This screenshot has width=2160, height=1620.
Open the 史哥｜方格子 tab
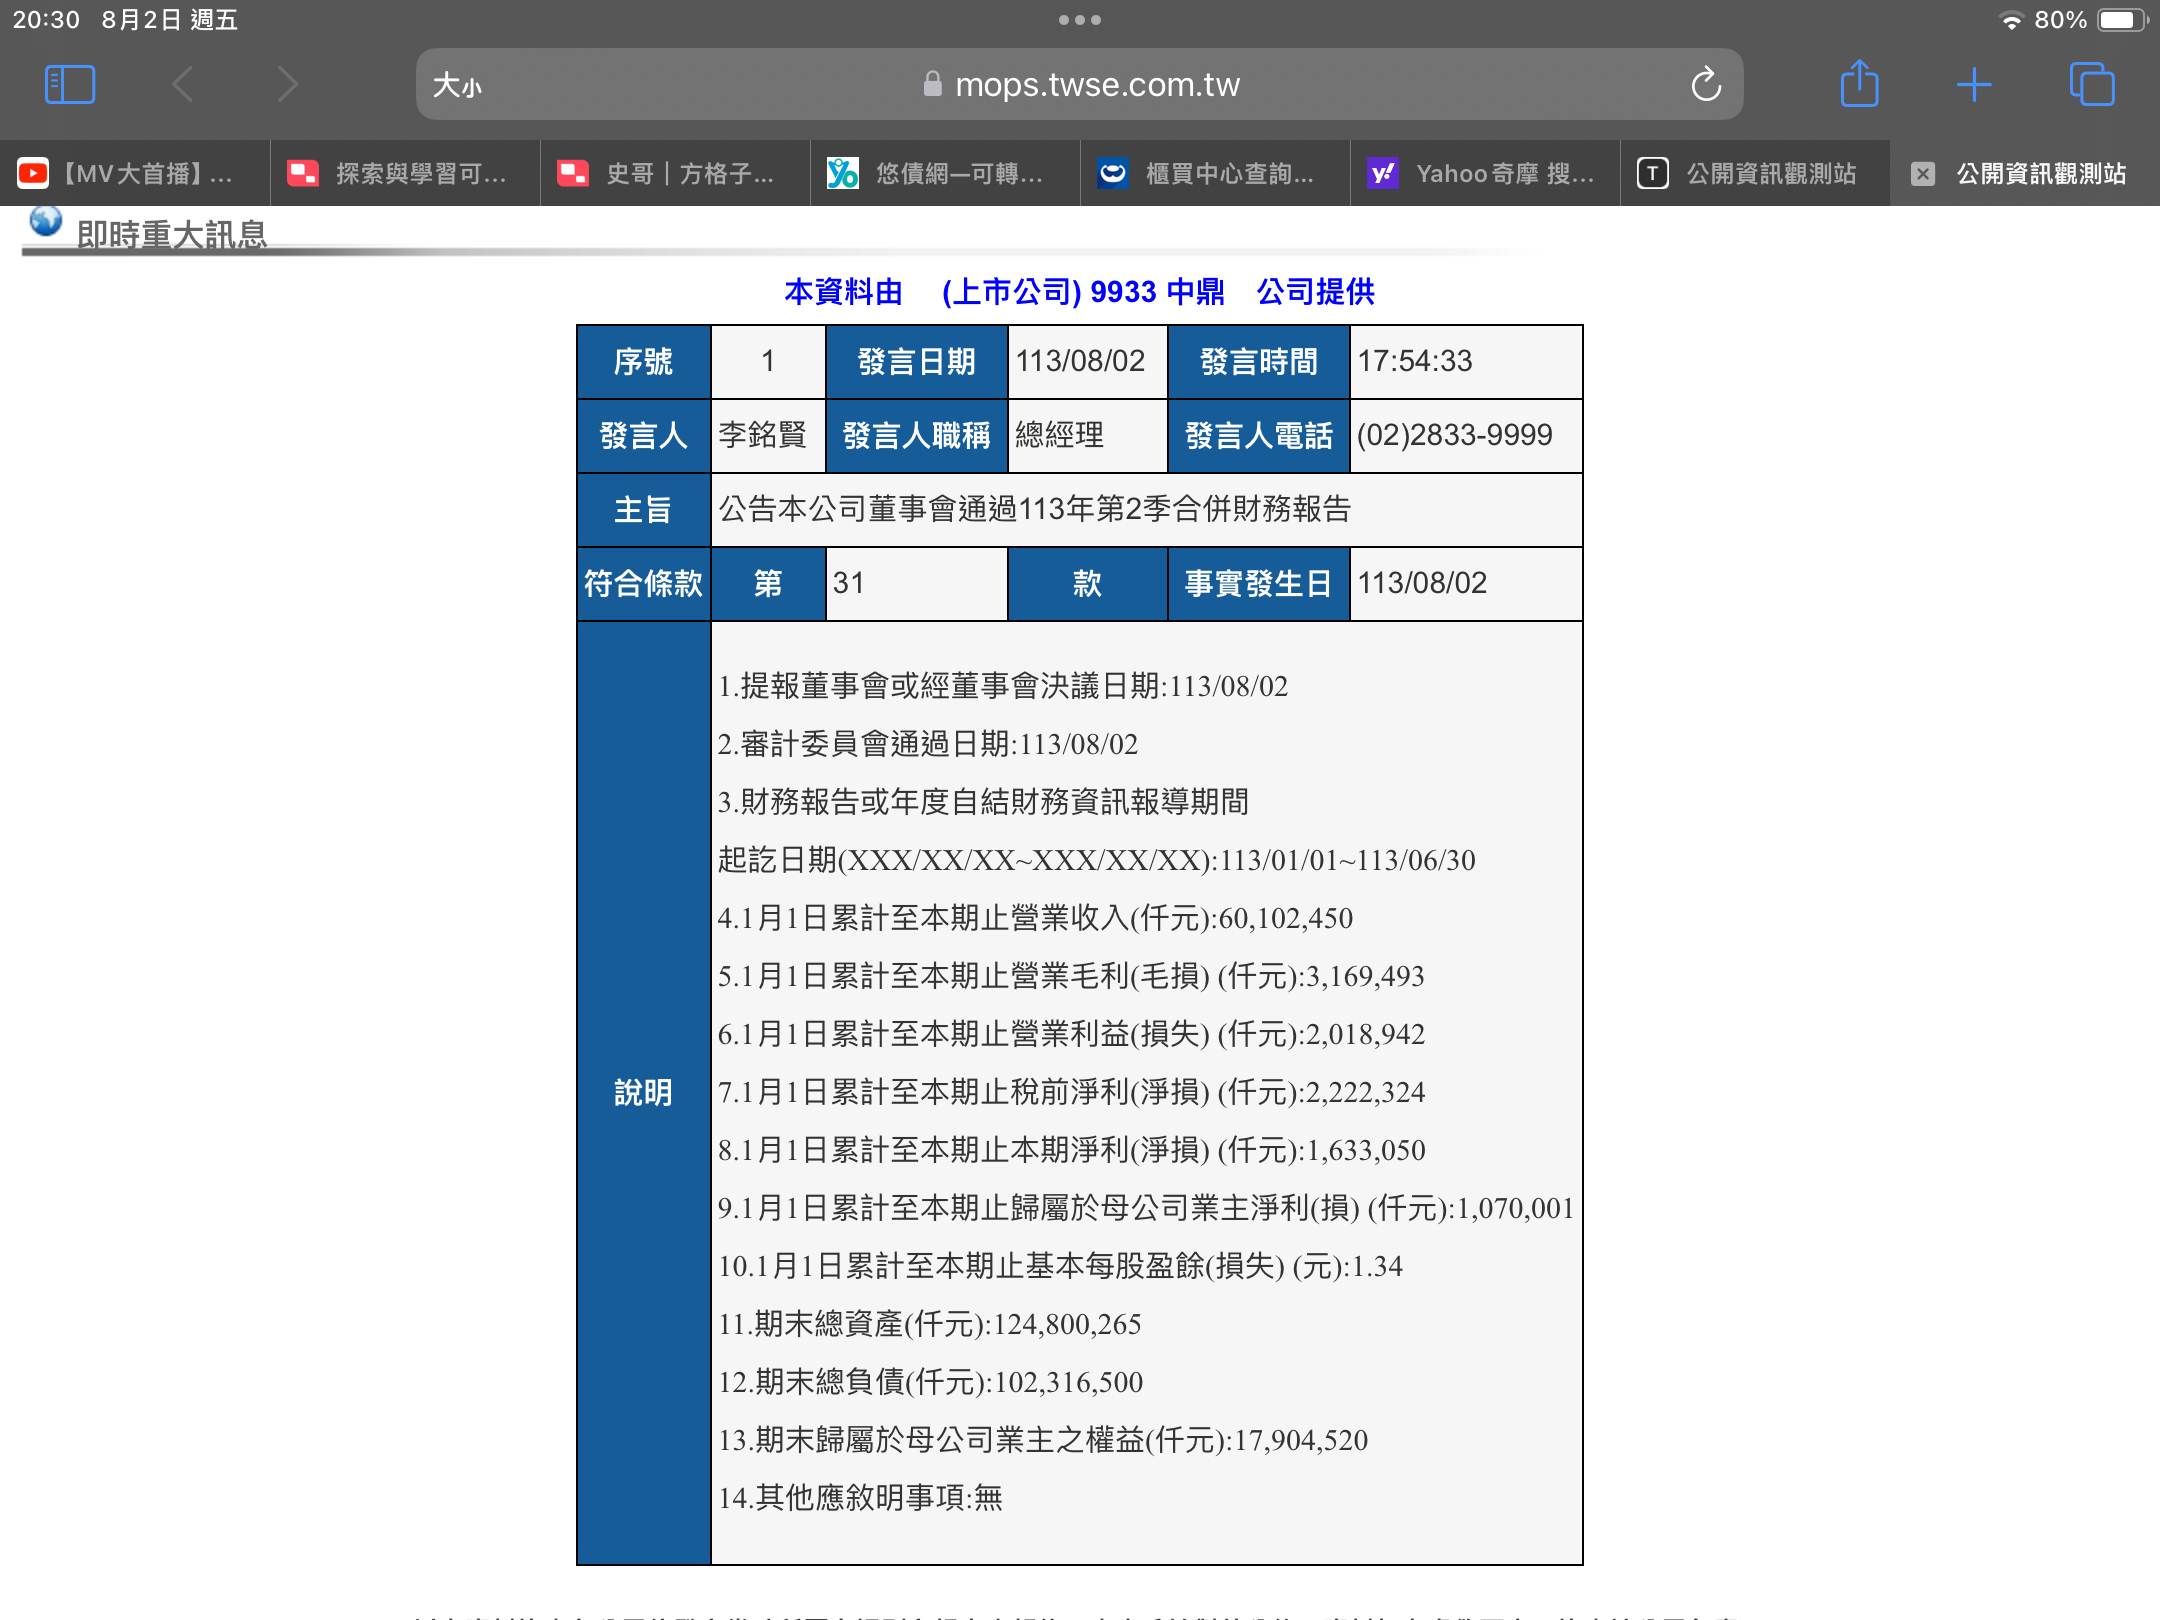(x=675, y=174)
